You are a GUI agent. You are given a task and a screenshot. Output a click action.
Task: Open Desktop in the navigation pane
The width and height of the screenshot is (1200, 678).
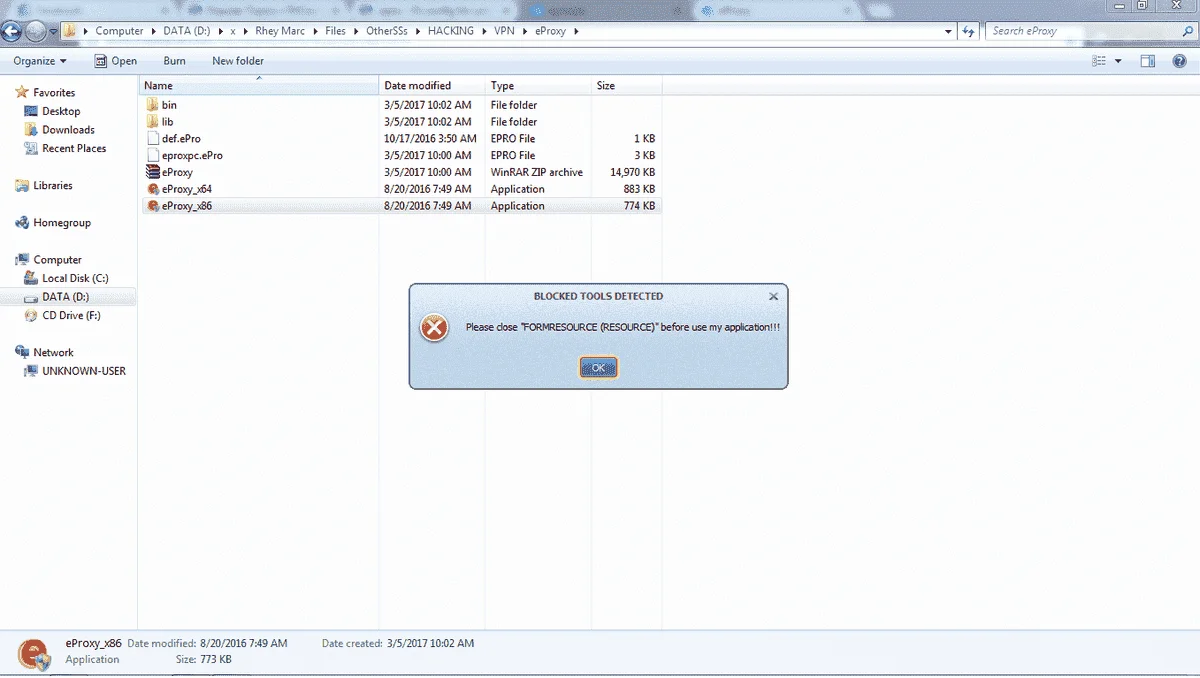point(61,111)
